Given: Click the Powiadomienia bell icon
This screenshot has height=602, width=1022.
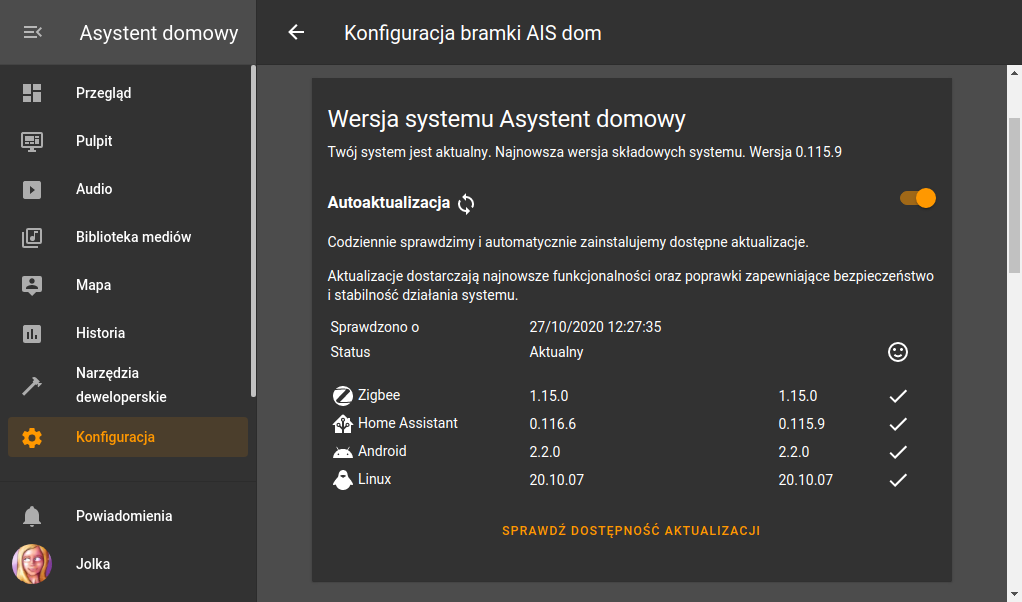Looking at the screenshot, I should [x=32, y=516].
